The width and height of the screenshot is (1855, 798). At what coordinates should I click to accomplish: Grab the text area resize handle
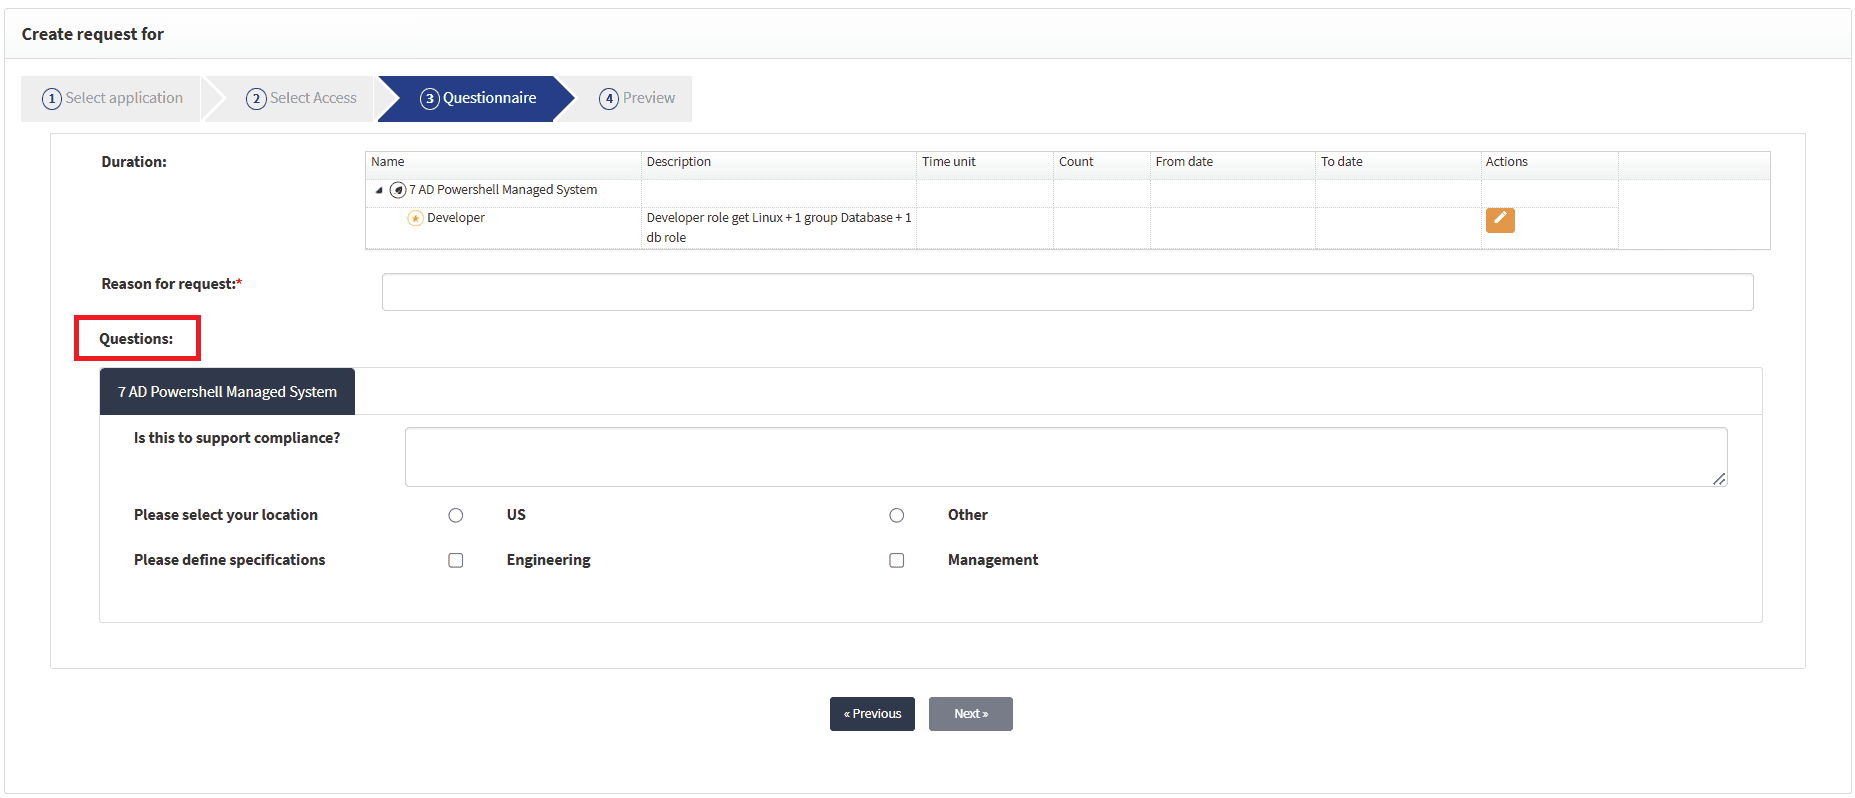pyautogui.click(x=1719, y=479)
